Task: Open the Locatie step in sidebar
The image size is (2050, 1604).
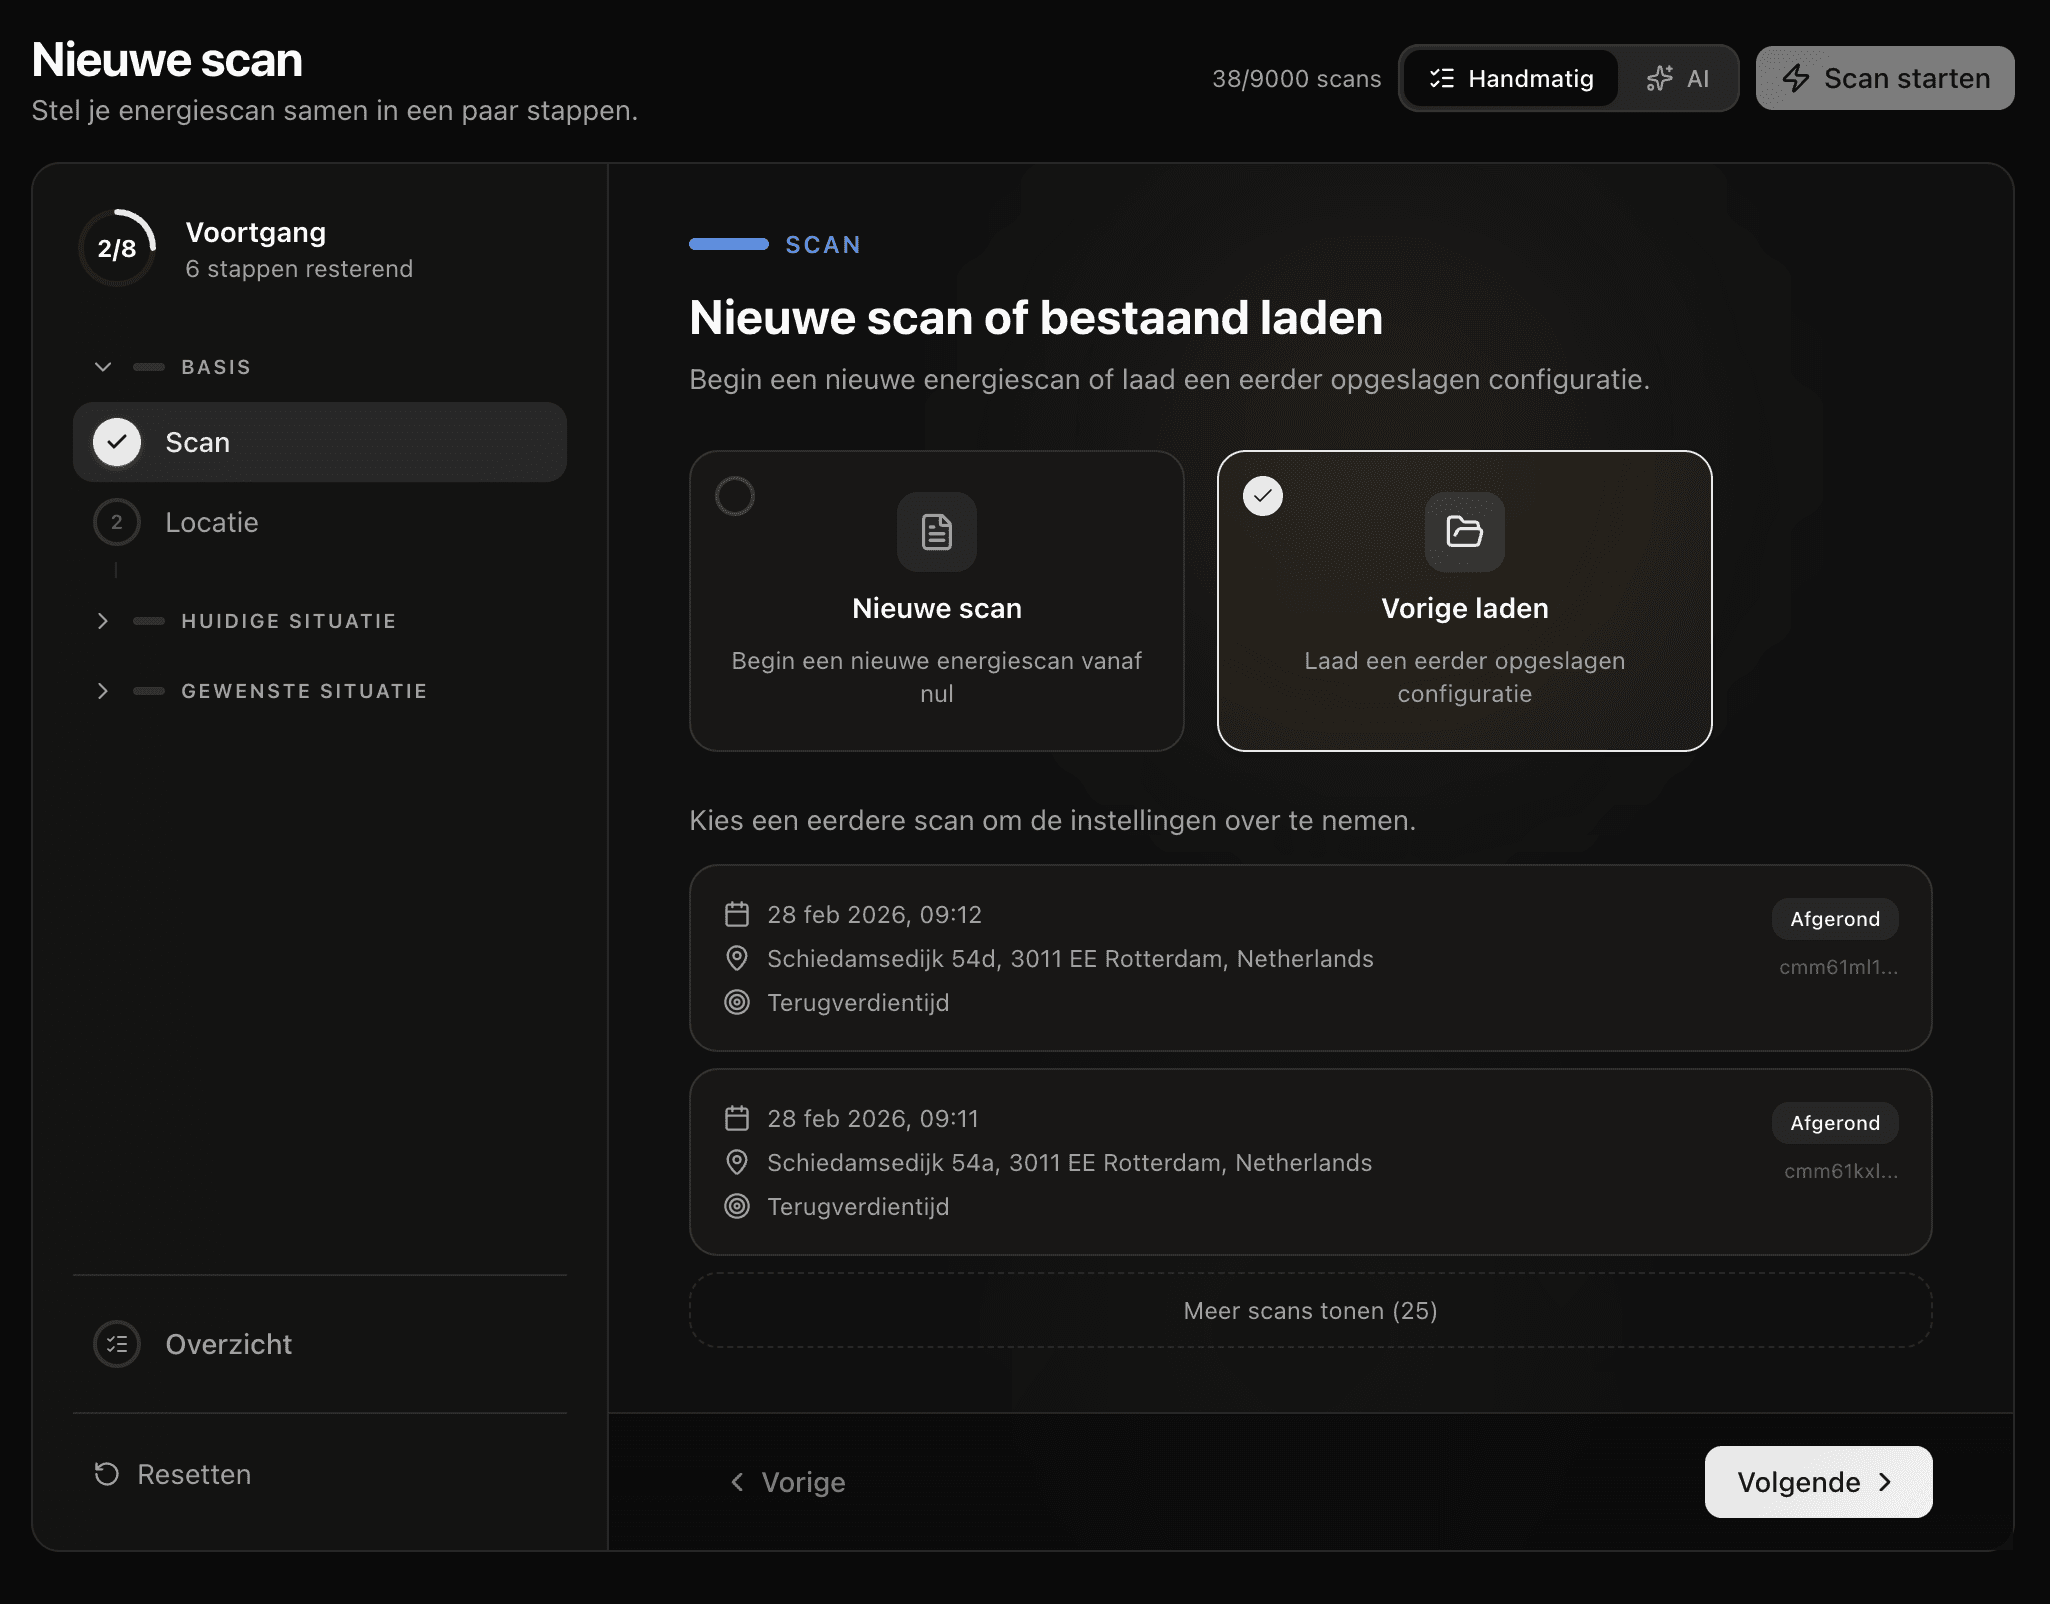Action: (211, 522)
